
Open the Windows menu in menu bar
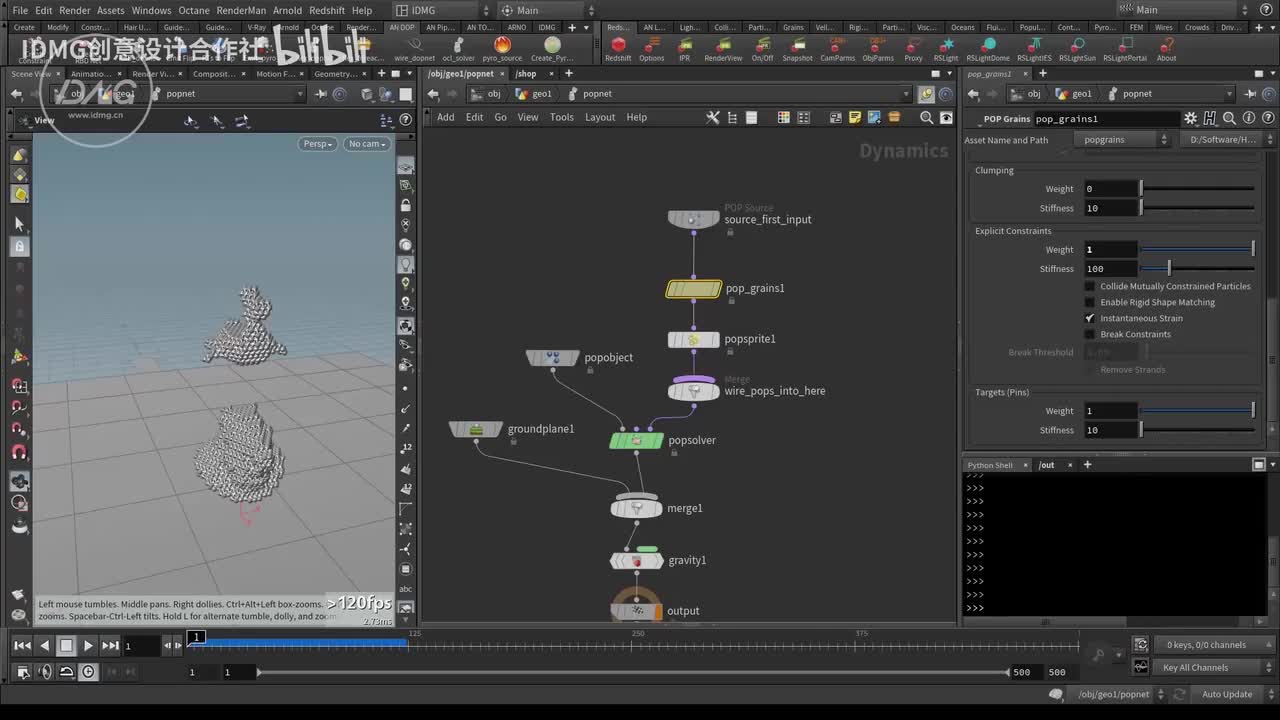(151, 10)
